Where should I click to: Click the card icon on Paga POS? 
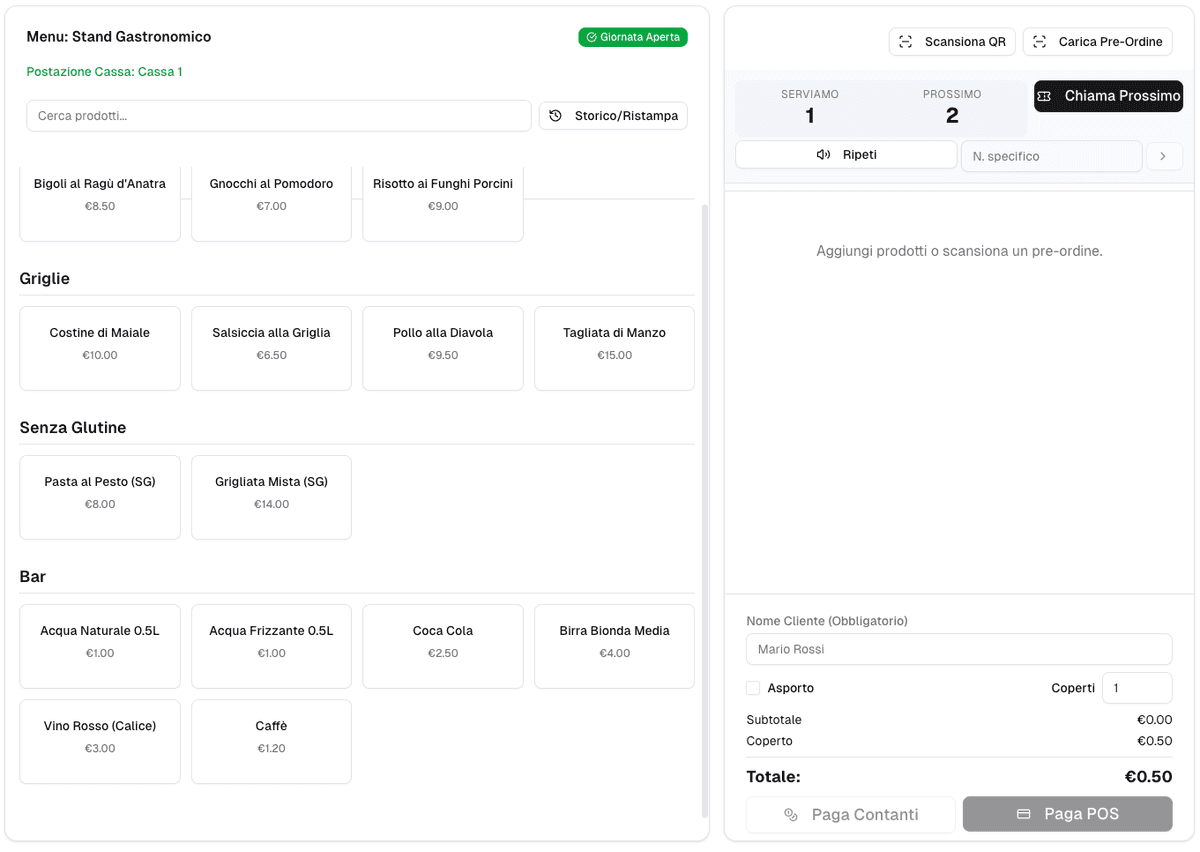tap(1023, 814)
